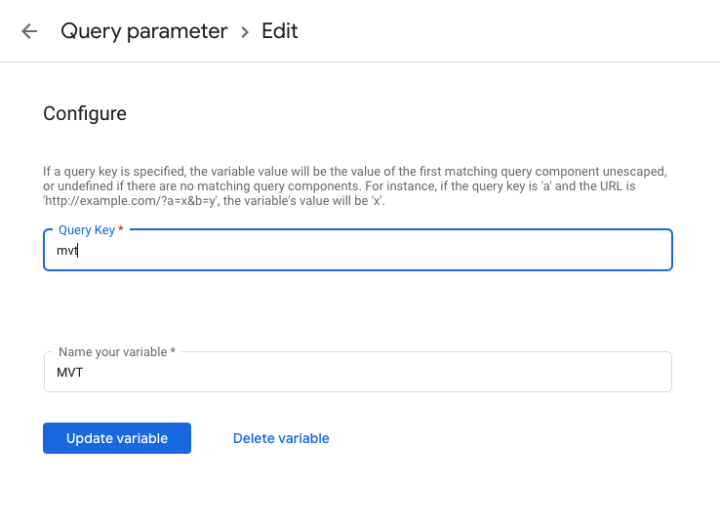This screenshot has width=720, height=526.
Task: Click the Name your variable label
Action: pos(112,352)
